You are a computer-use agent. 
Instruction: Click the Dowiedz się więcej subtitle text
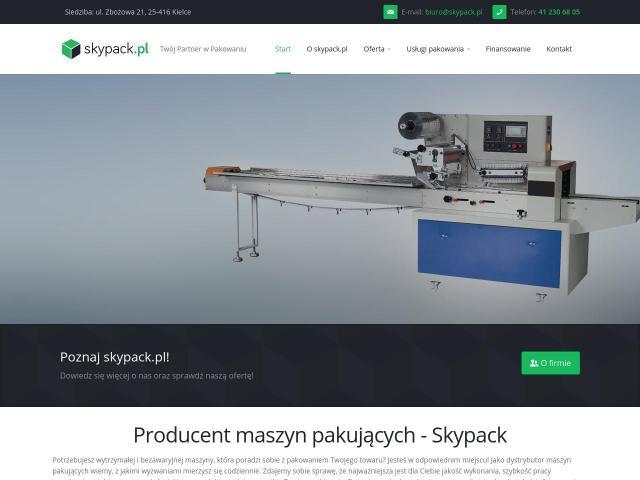(157, 376)
